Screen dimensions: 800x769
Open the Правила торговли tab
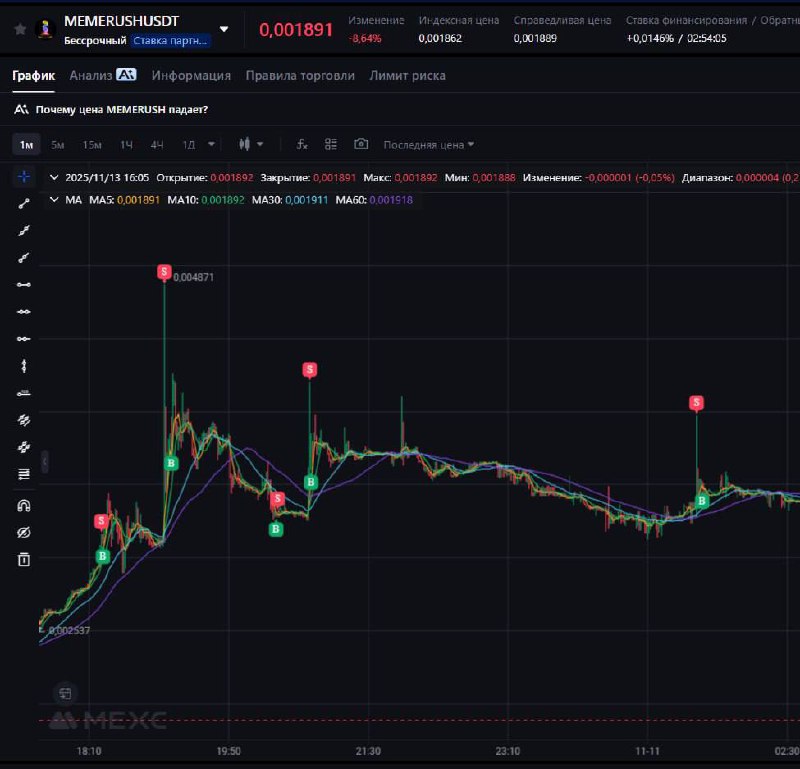300,76
